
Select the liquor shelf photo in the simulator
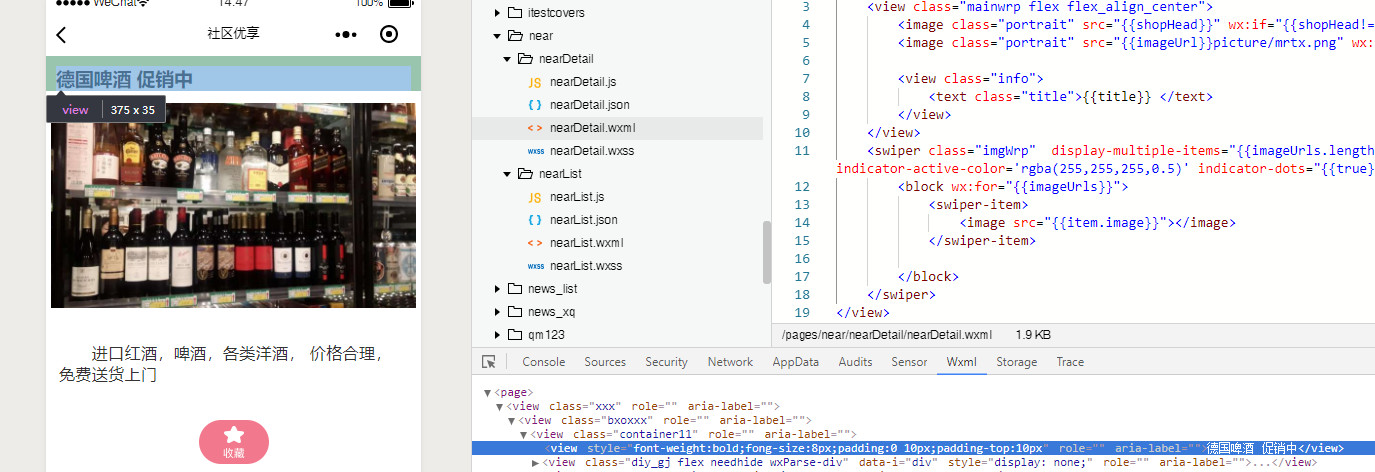pos(233,205)
